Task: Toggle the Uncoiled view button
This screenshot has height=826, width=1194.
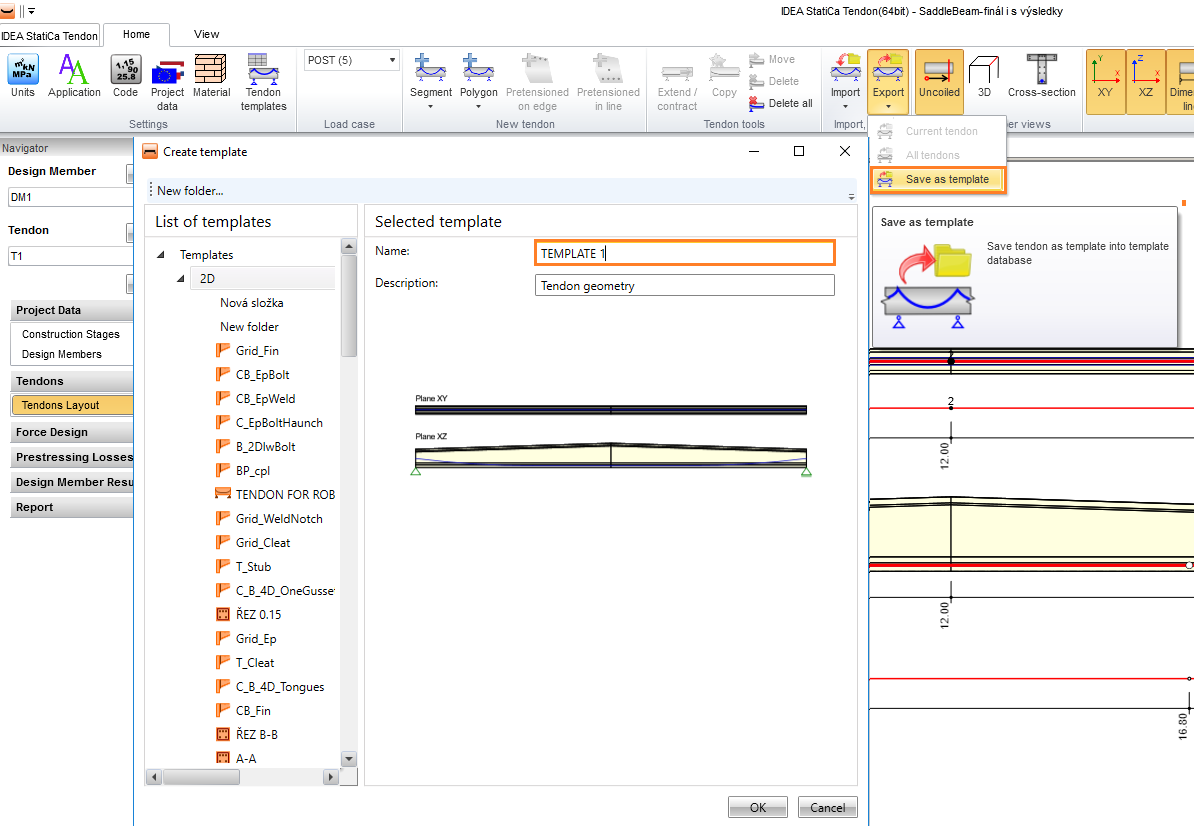Action: [939, 78]
